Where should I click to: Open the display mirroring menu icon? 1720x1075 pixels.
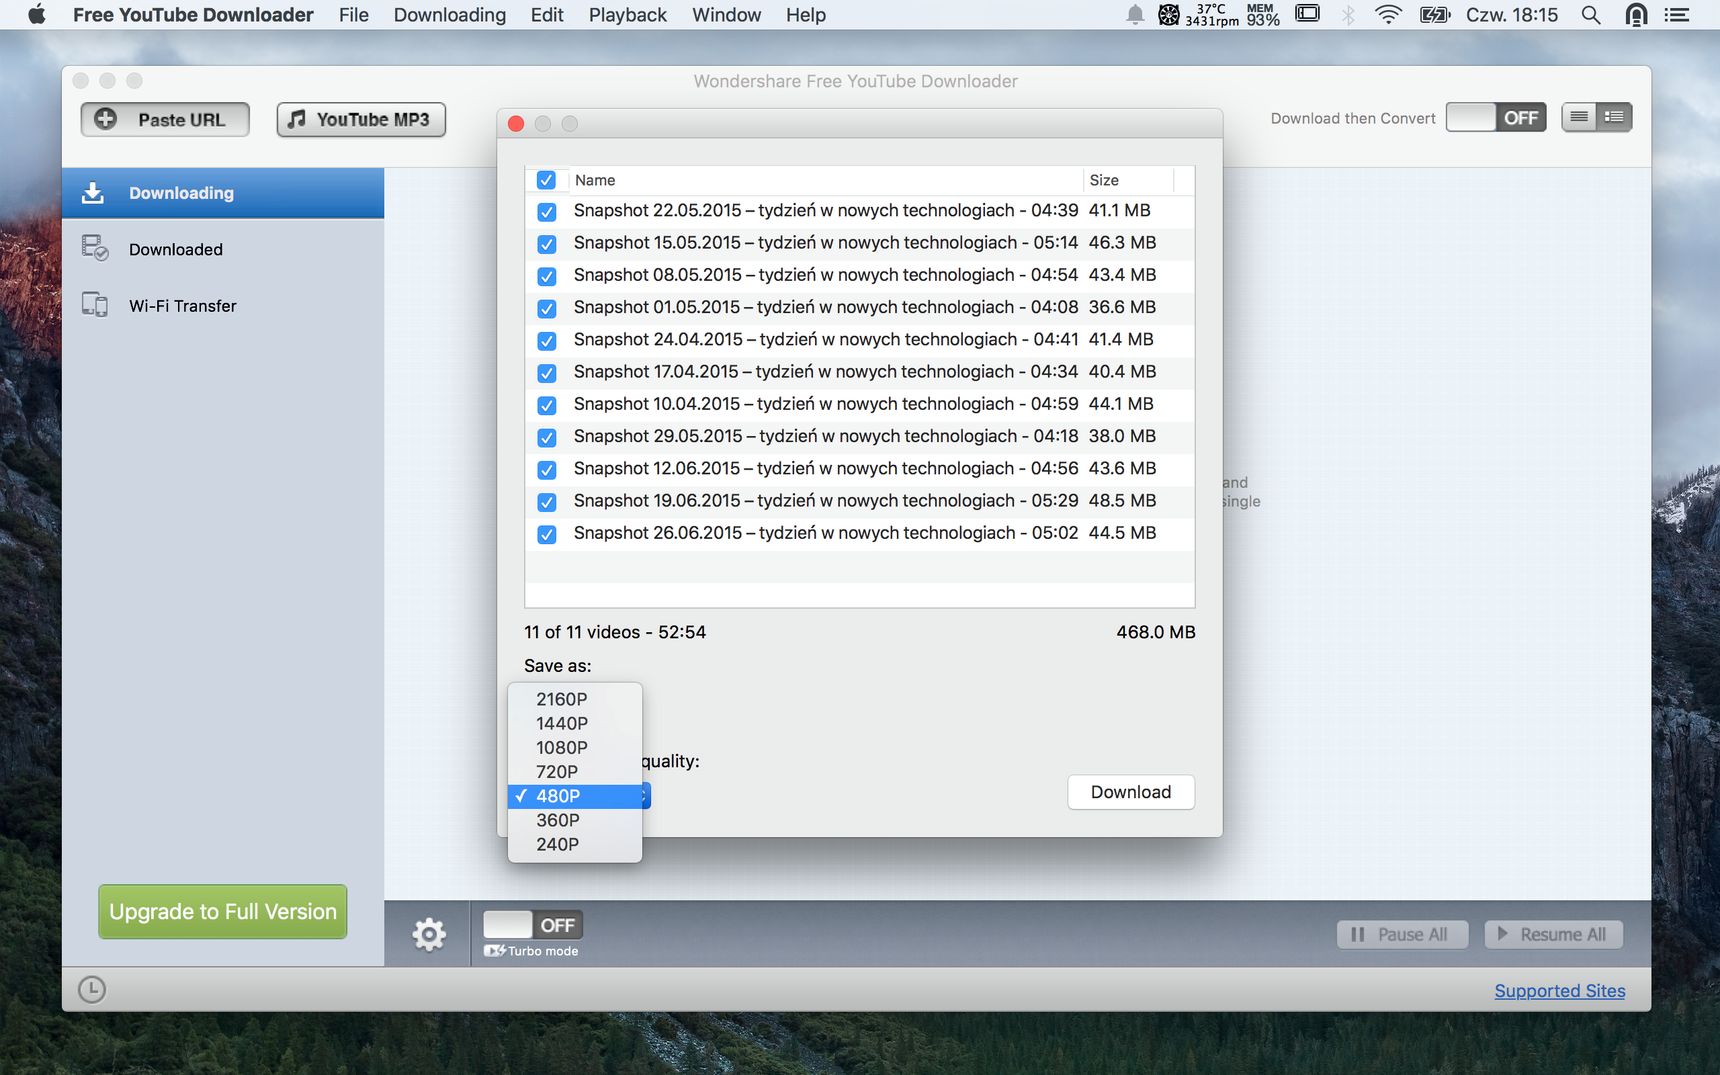click(1307, 14)
